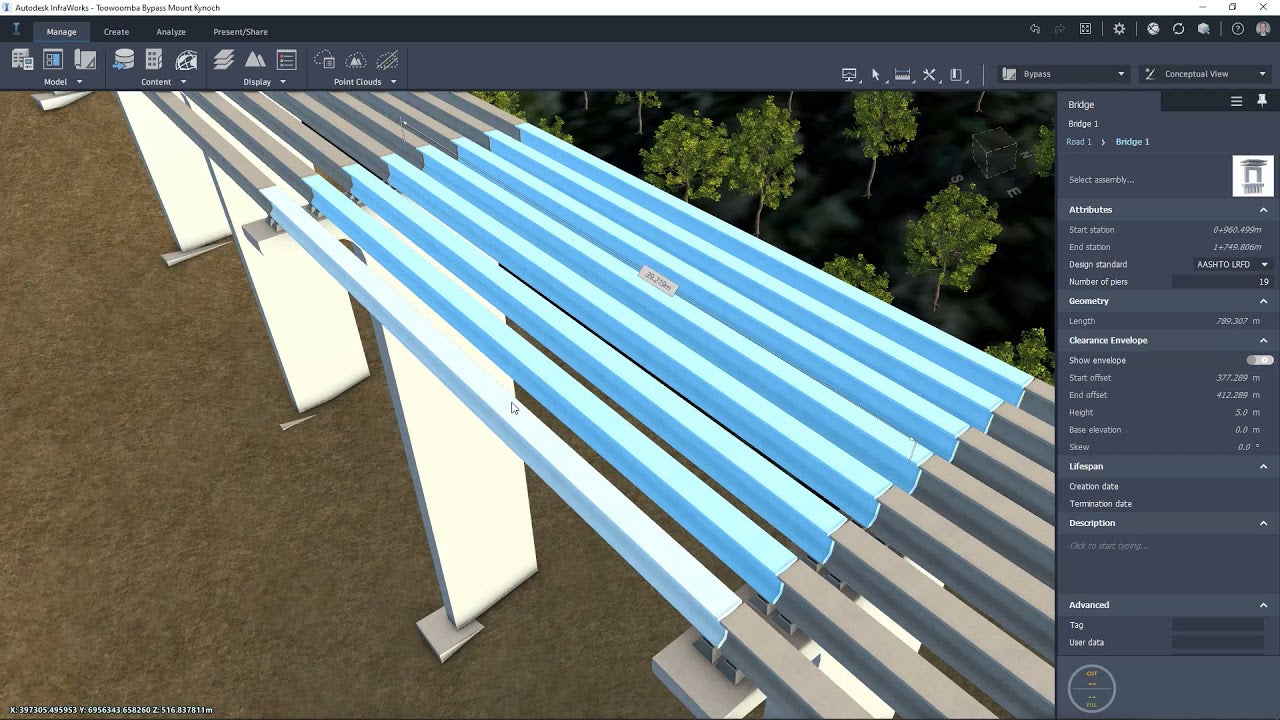Click the Select assembly bridge thumbnail
1280x720 pixels.
[1252, 177]
